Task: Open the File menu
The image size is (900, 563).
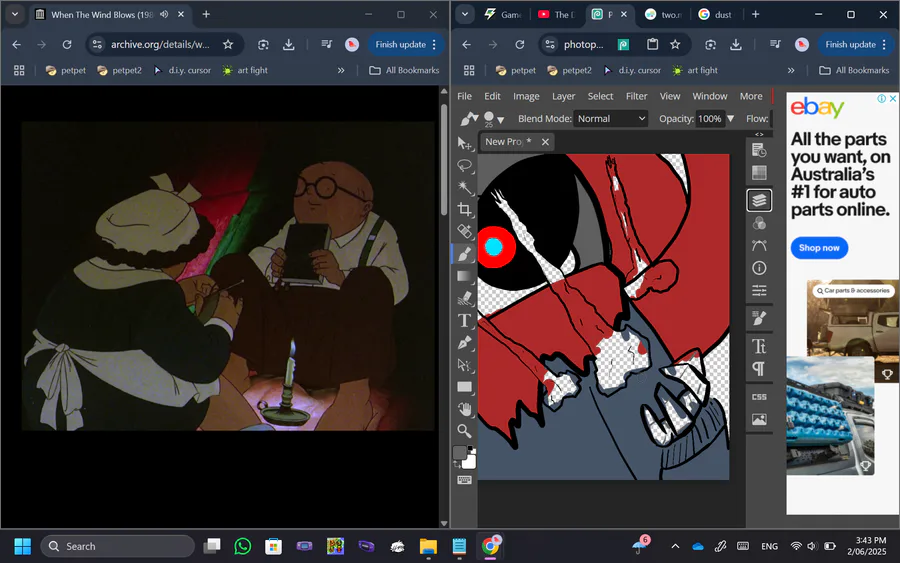Action: click(x=464, y=96)
